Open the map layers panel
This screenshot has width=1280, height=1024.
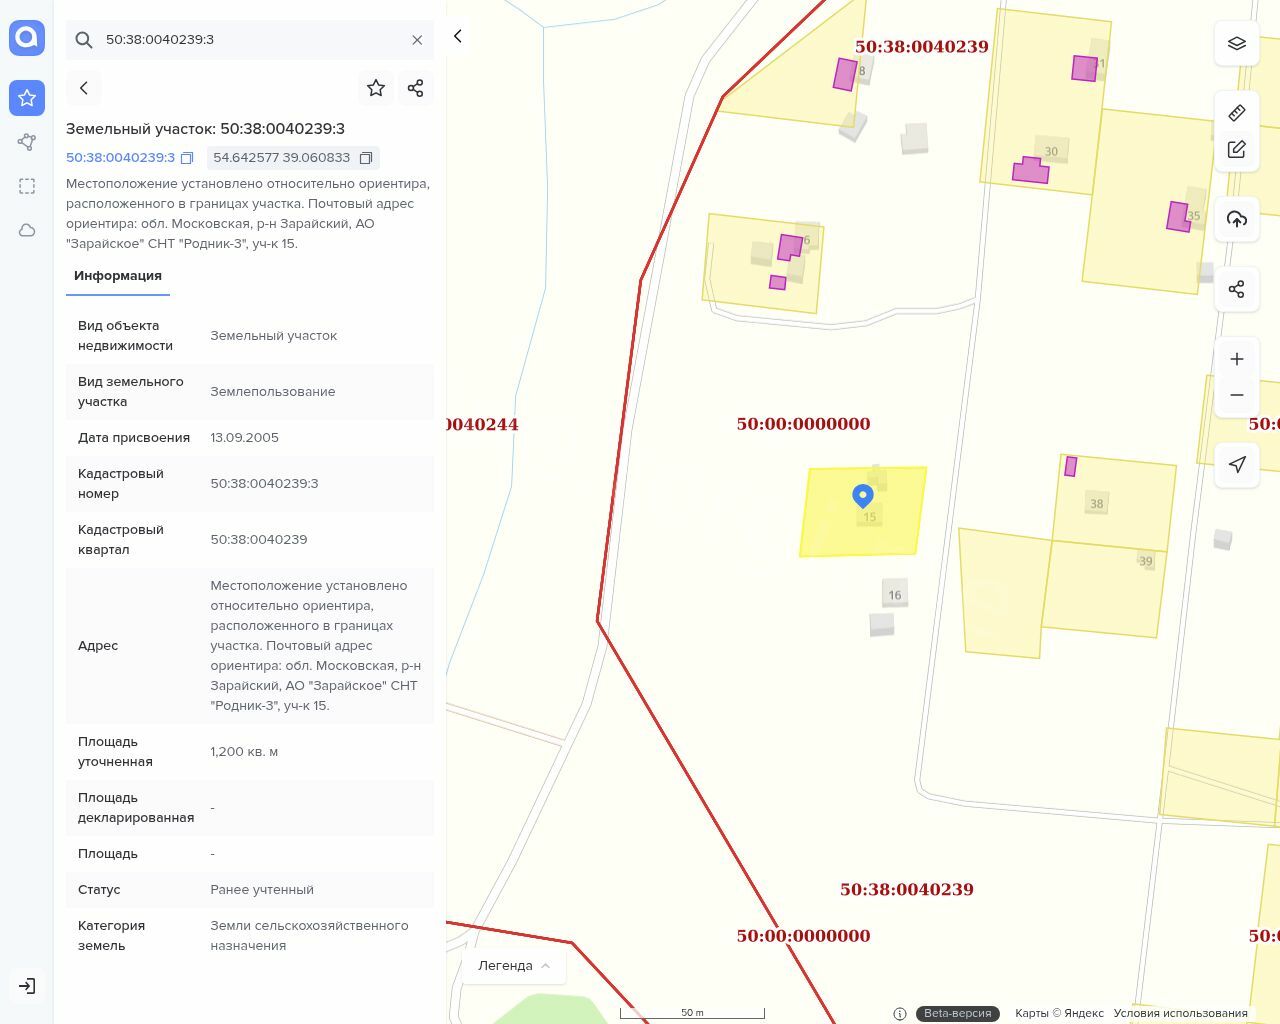coord(1236,43)
